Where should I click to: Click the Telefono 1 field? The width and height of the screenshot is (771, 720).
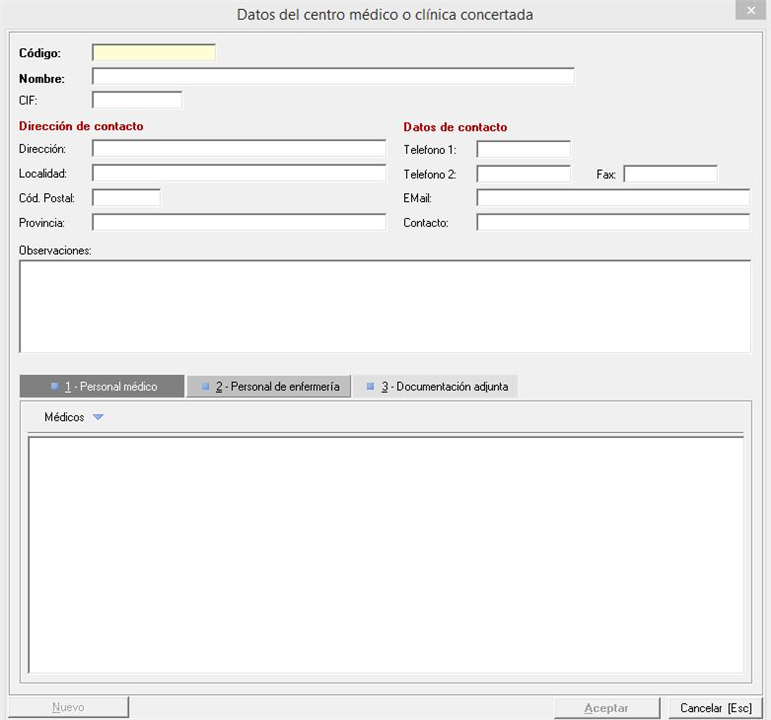click(523, 150)
